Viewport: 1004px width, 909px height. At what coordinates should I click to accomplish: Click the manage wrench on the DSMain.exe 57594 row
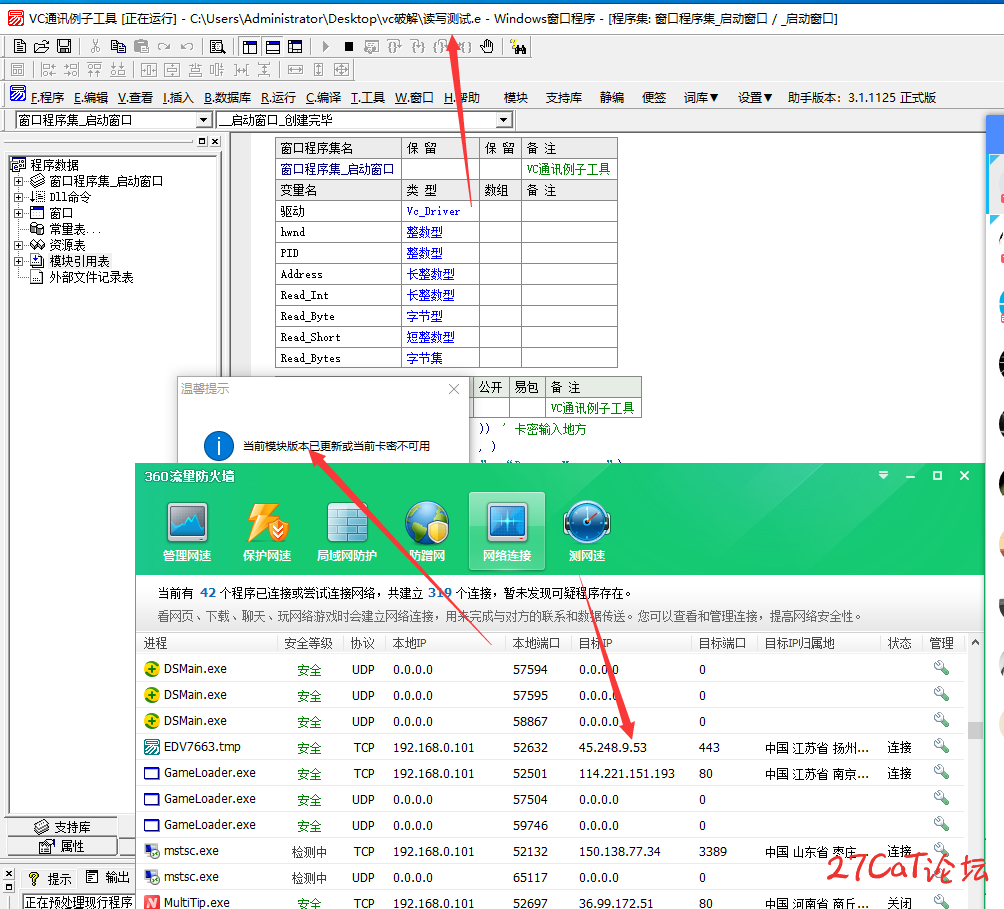[941, 668]
